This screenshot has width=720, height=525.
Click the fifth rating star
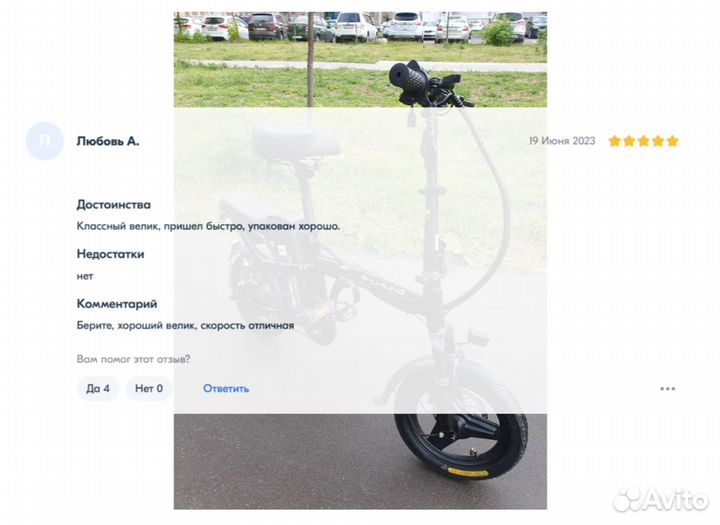coord(672,141)
